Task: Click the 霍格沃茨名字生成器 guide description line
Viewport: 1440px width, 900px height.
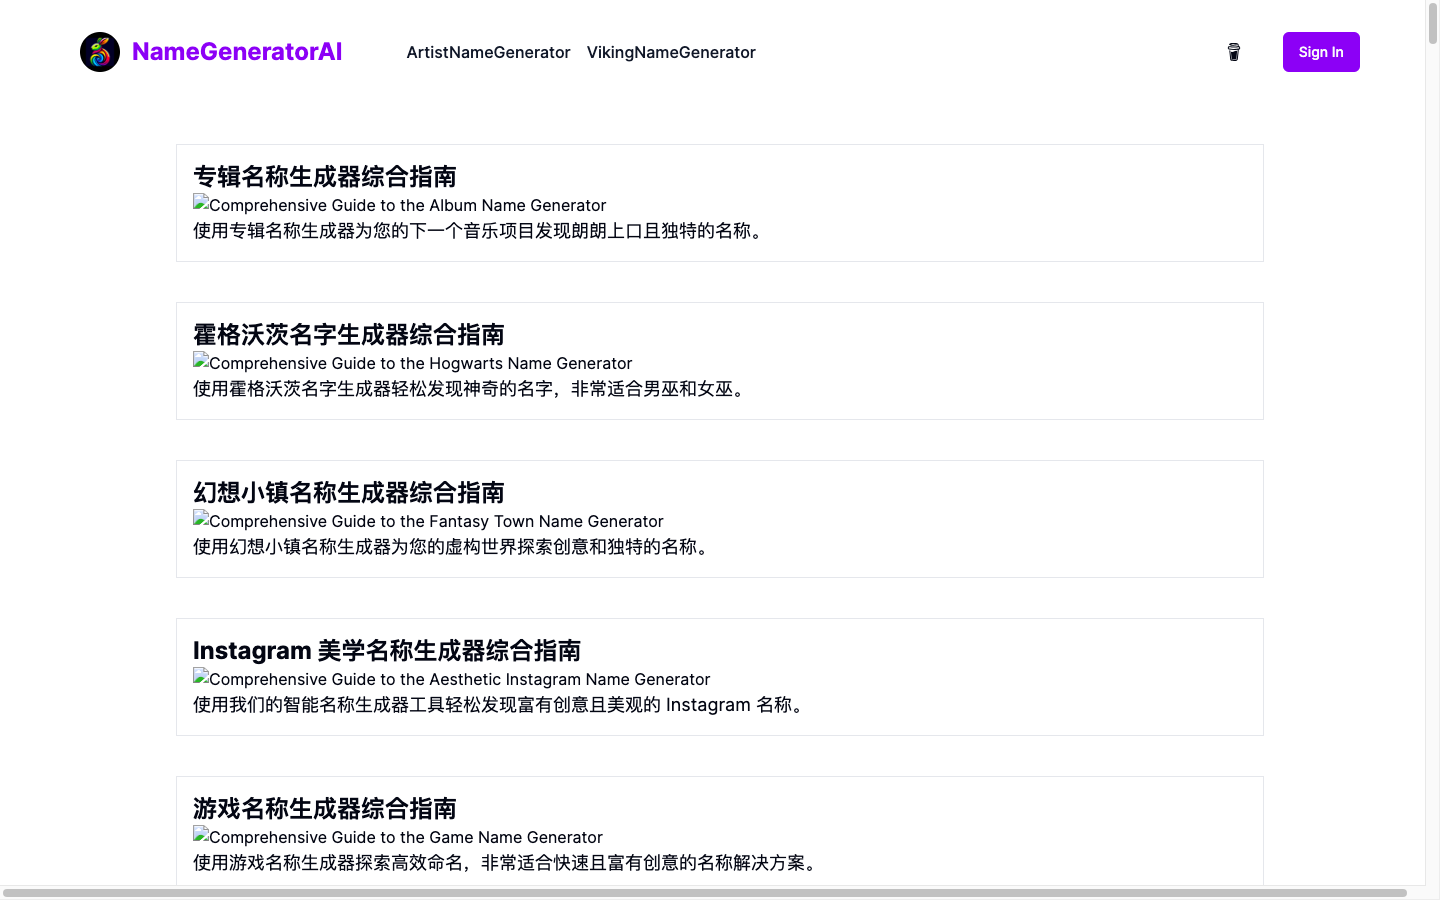Action: [x=468, y=390]
